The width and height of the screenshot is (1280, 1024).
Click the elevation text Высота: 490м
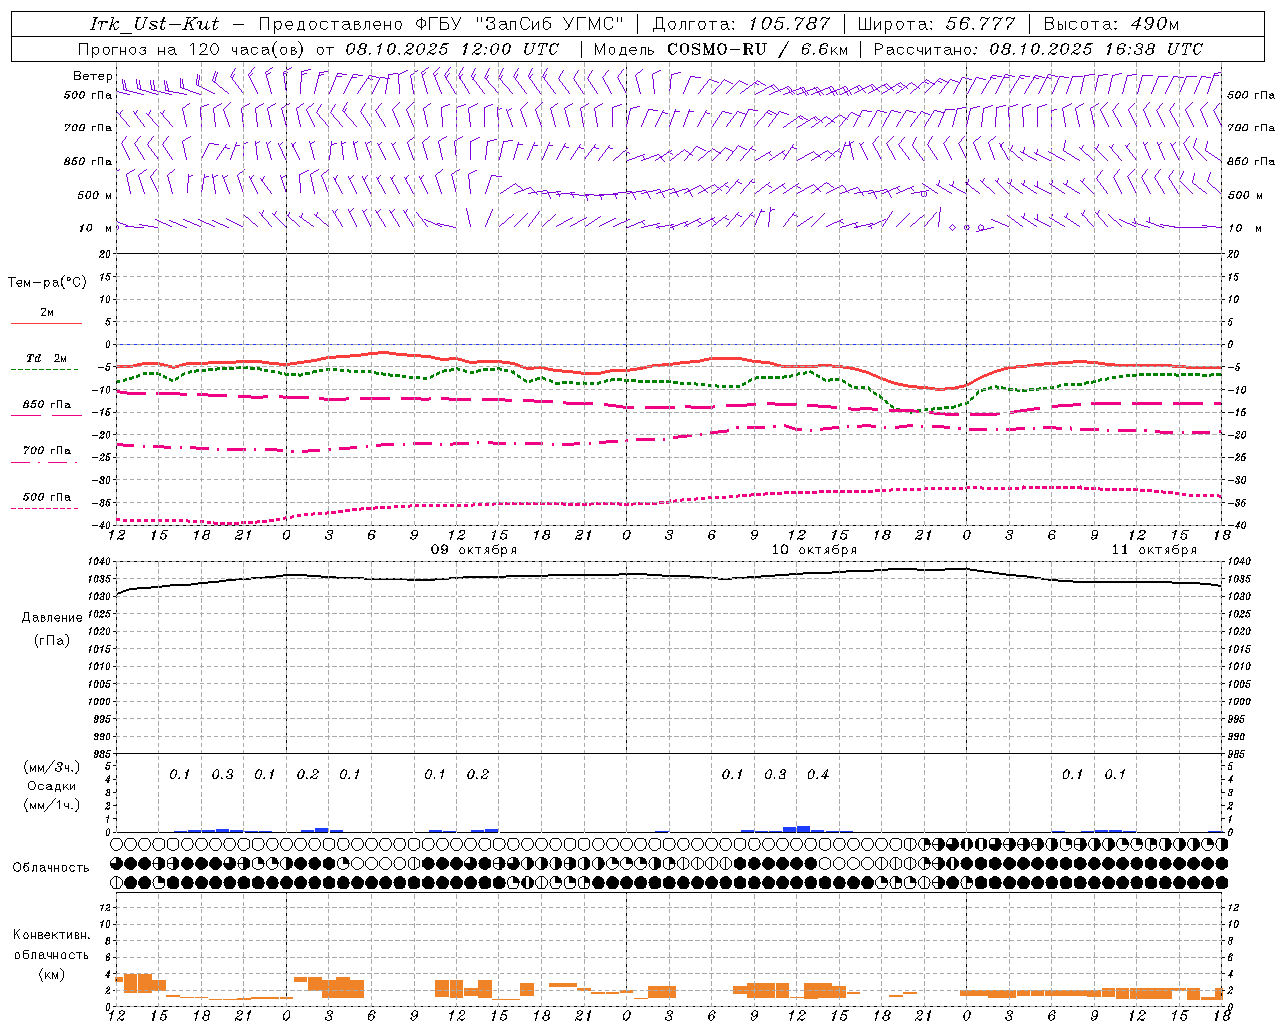(x=1111, y=24)
